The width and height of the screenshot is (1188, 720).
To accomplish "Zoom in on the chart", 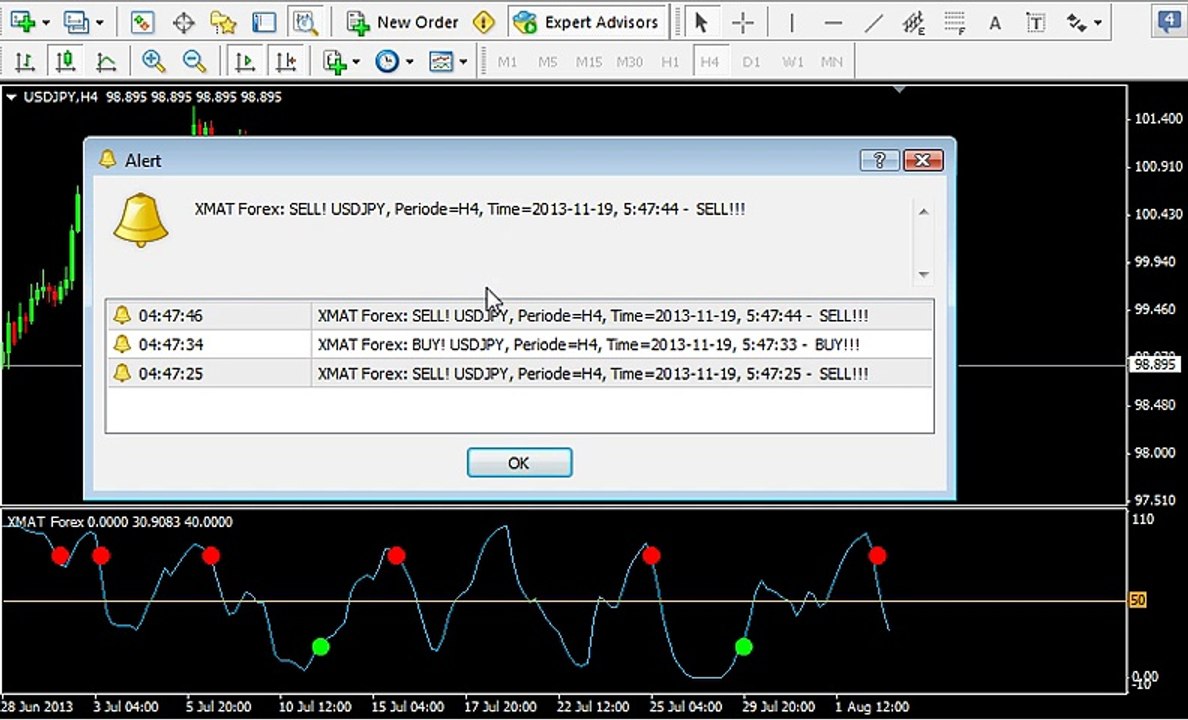I will (x=154, y=62).
